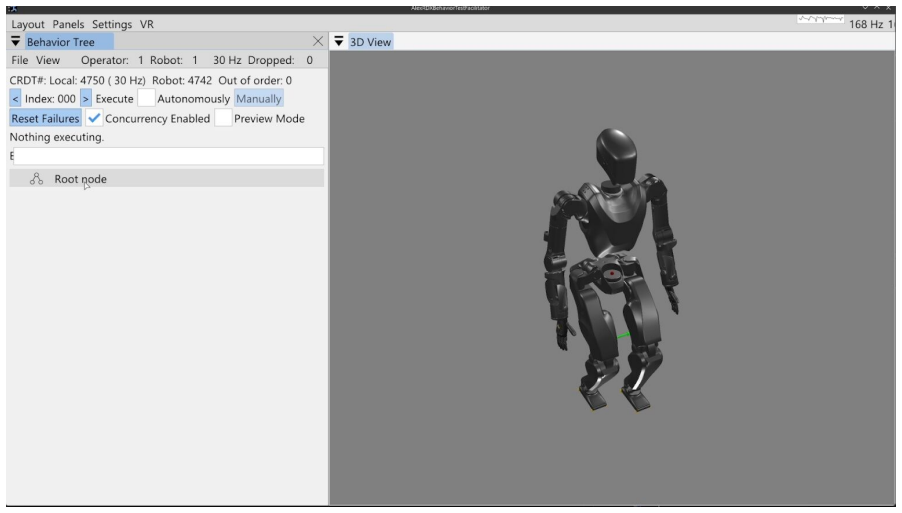Click the 'Nothing executing.' status text
This screenshot has width=902, height=513.
coord(57,137)
